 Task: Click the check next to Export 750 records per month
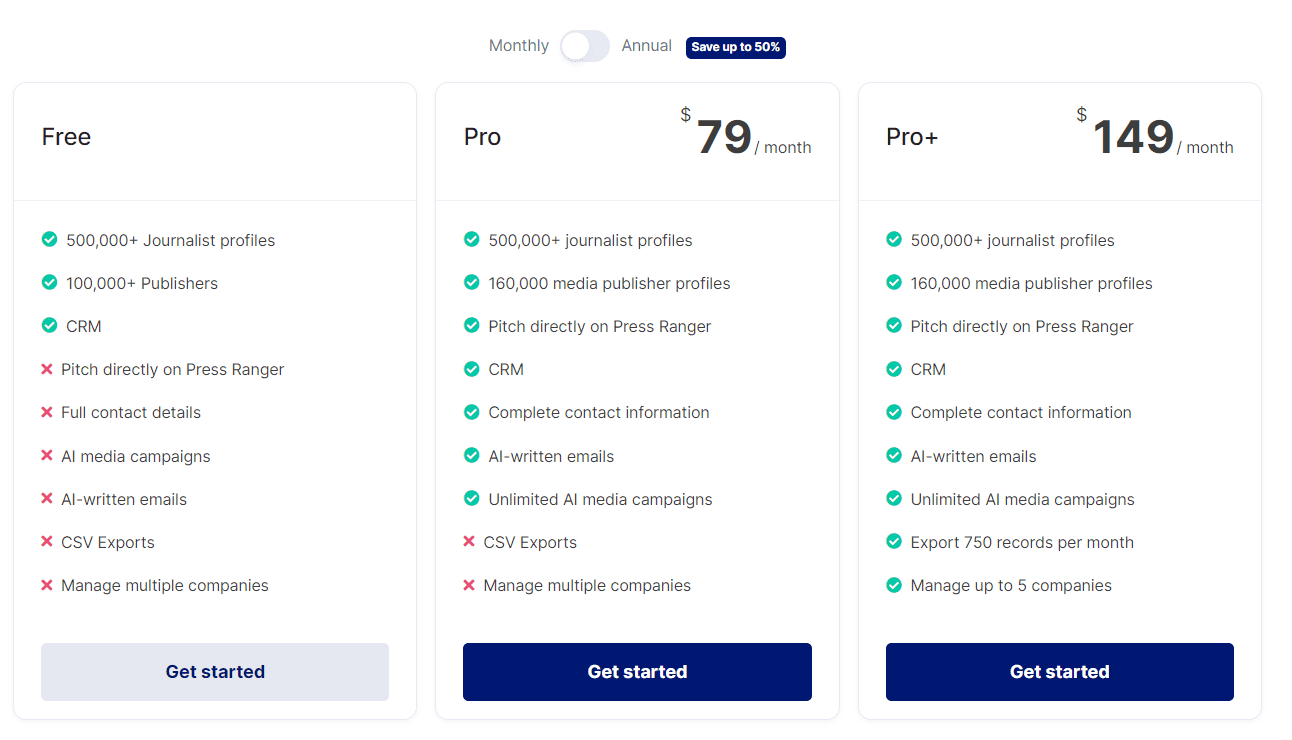coord(893,542)
